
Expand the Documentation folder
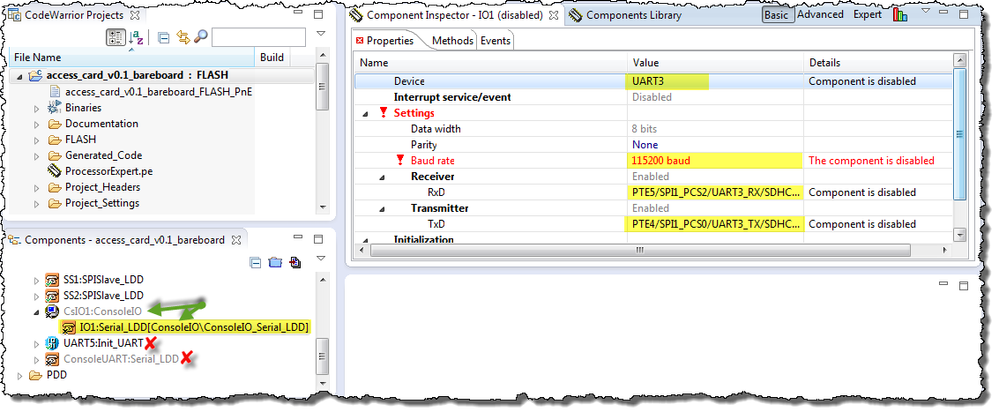[x=37, y=124]
